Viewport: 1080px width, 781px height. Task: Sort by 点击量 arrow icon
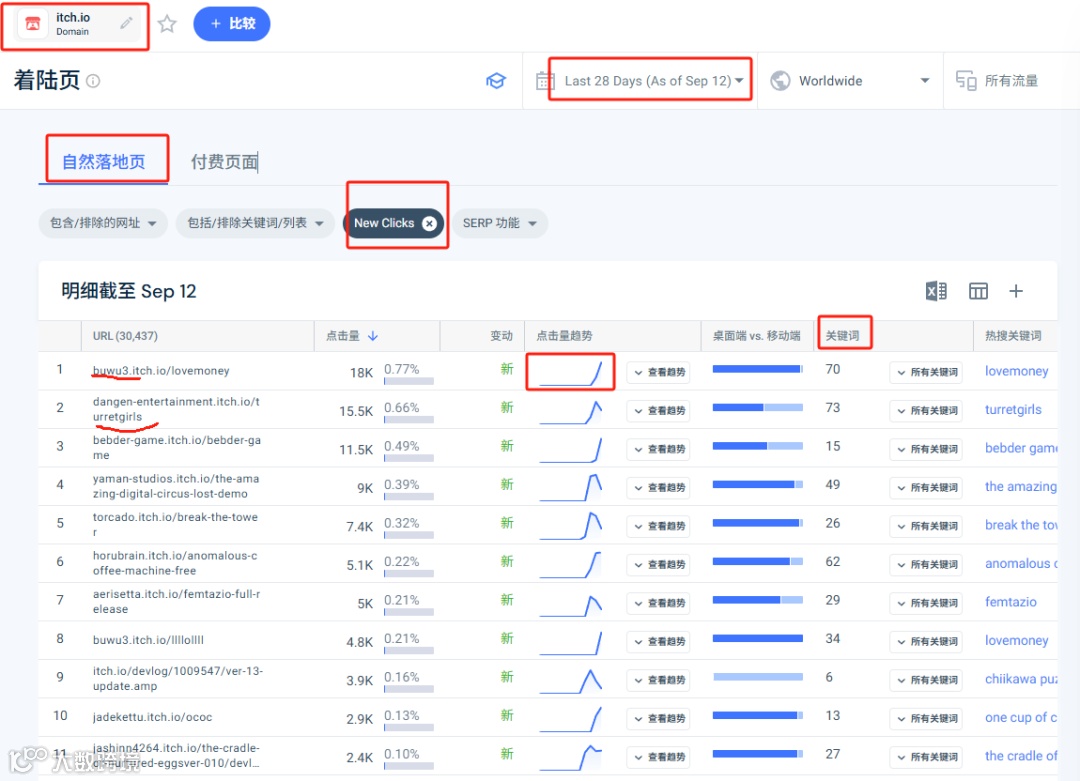click(x=373, y=336)
